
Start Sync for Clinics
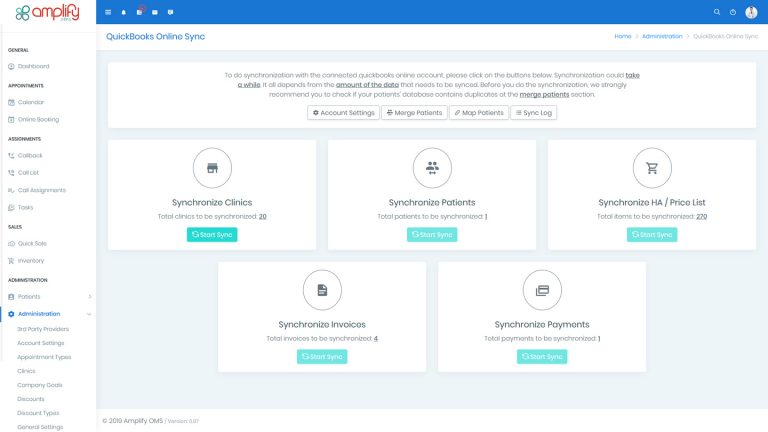212,235
